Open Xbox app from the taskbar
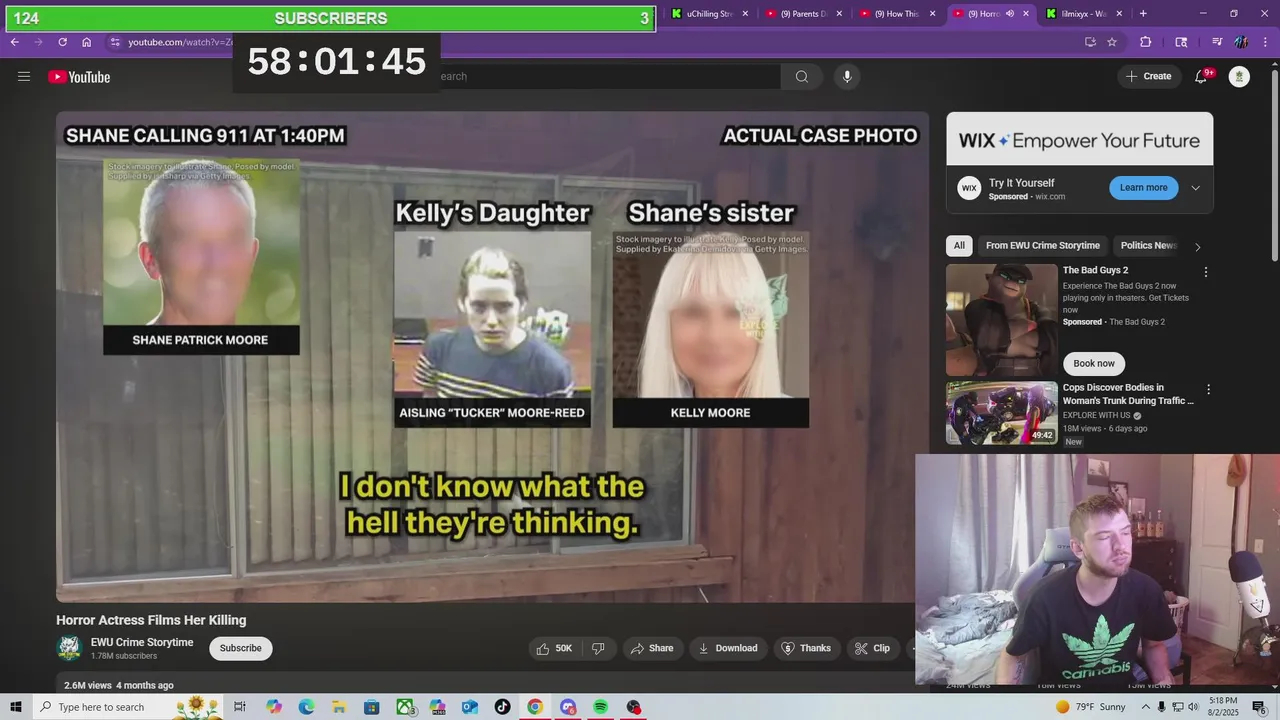Screen dimensions: 1280x720 (405, 707)
